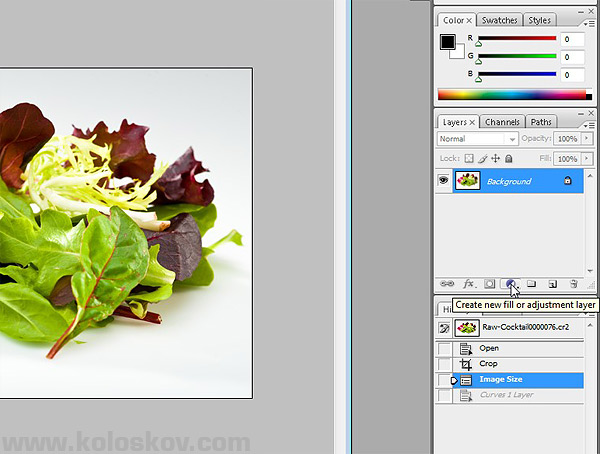Lock transparent pixels
Screen dimensions: 600x454
pyautogui.click(x=469, y=158)
